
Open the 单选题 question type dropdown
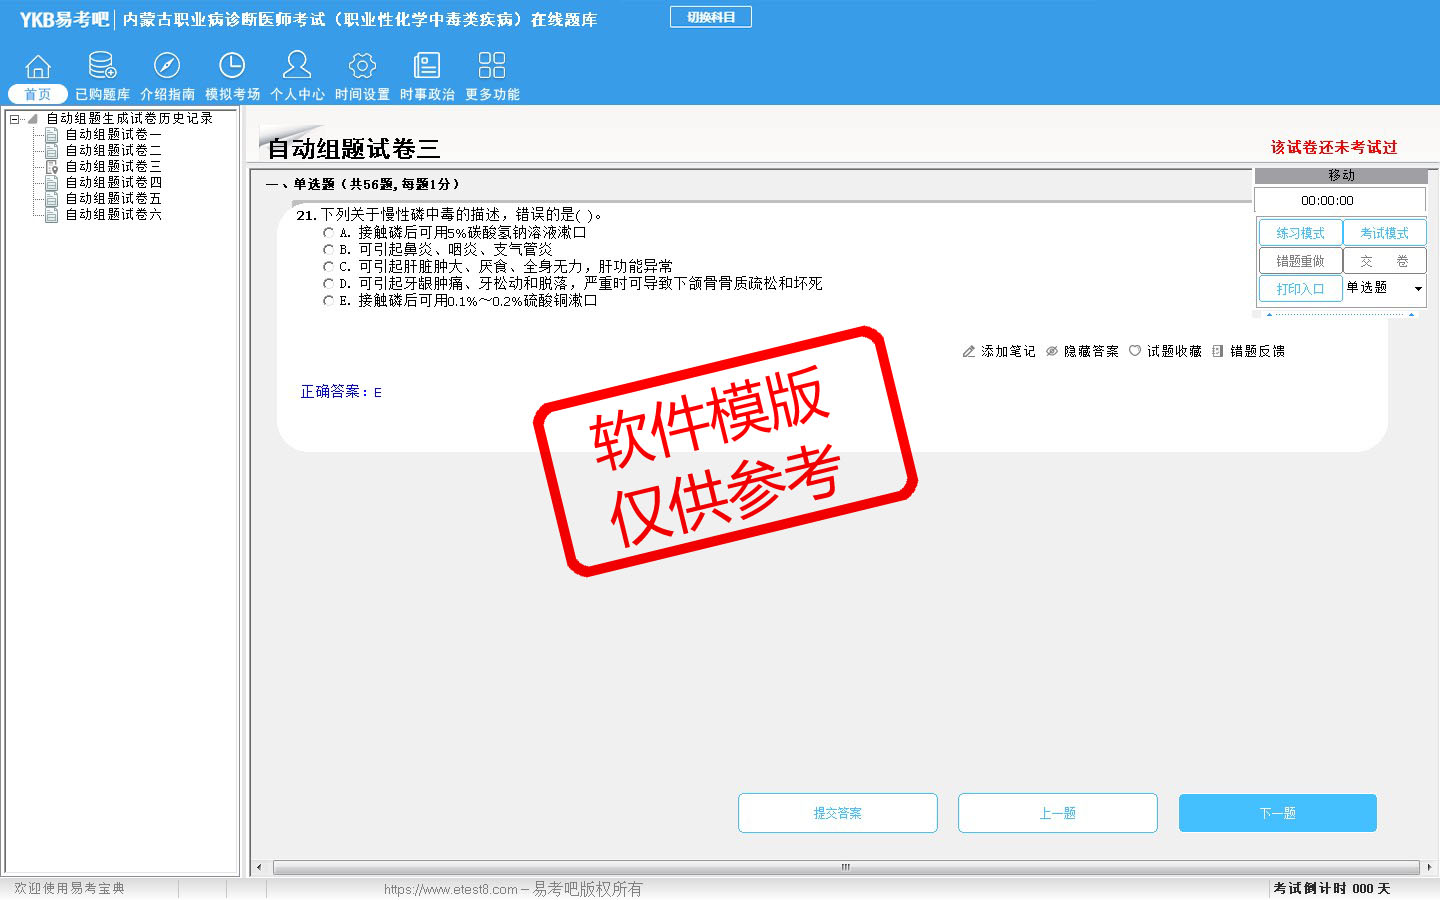click(x=1384, y=288)
